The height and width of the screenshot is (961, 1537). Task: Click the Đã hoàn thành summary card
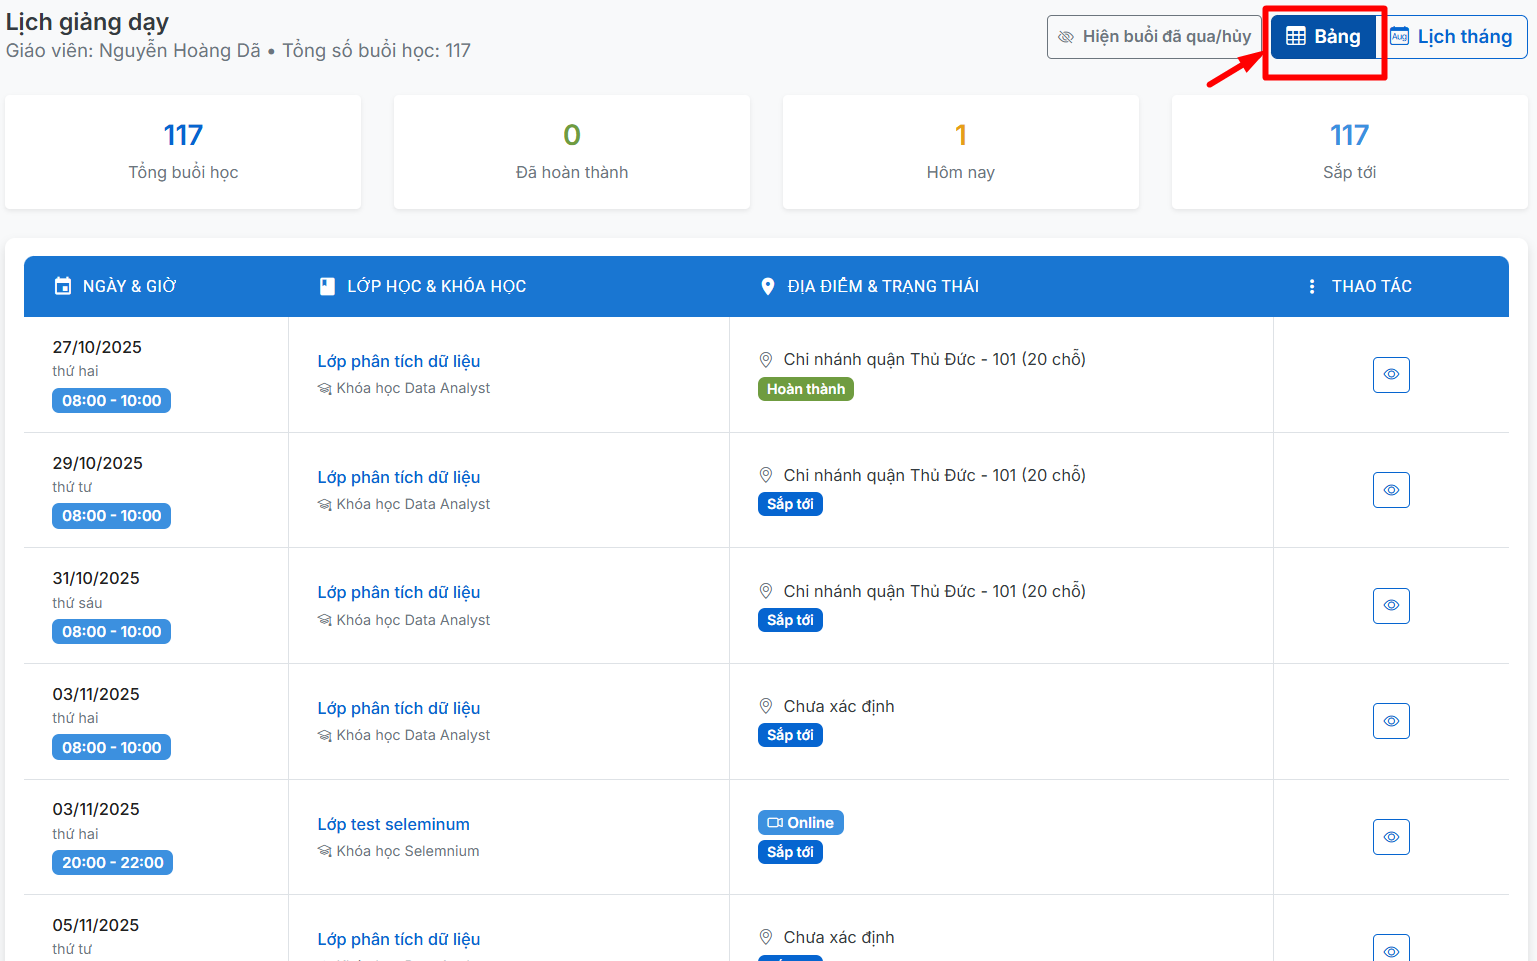click(x=571, y=152)
